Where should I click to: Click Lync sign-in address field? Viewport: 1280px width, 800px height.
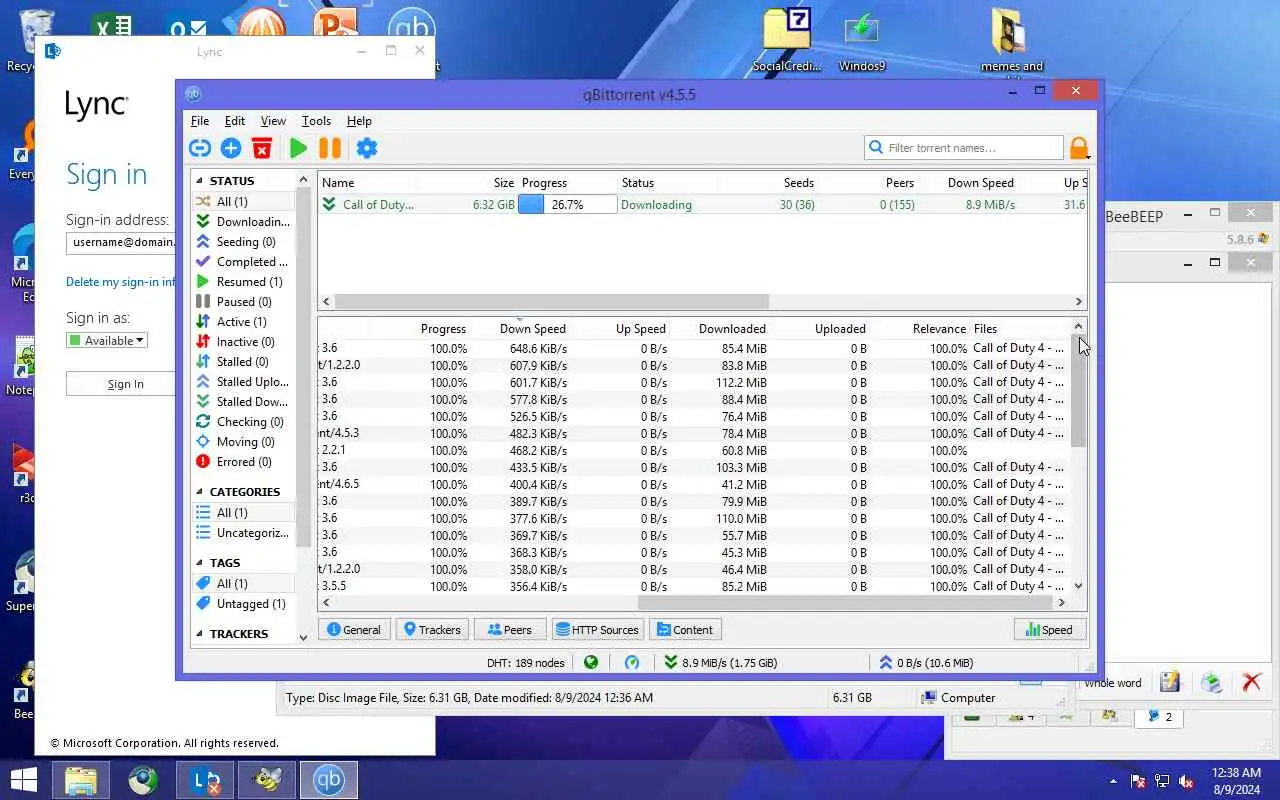[121, 242]
